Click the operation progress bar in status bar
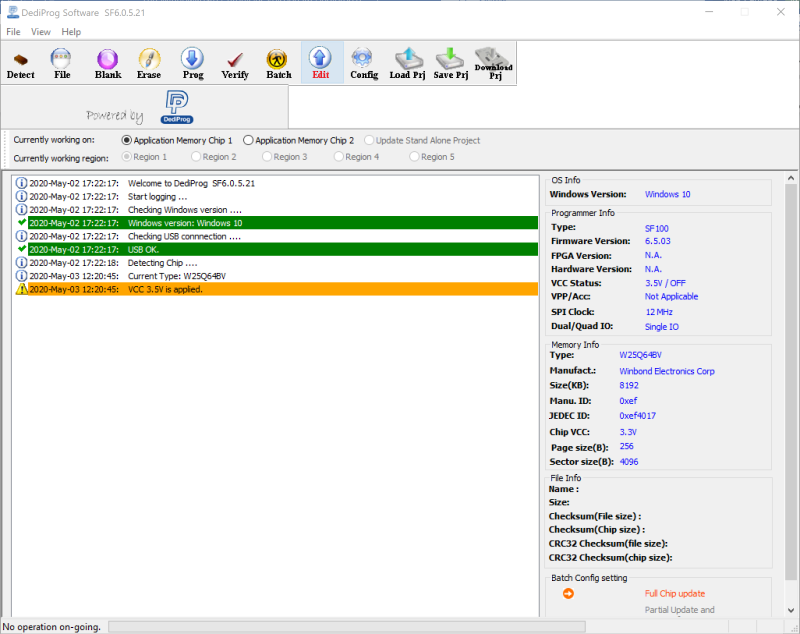This screenshot has height=634, width=800. [x=347, y=626]
